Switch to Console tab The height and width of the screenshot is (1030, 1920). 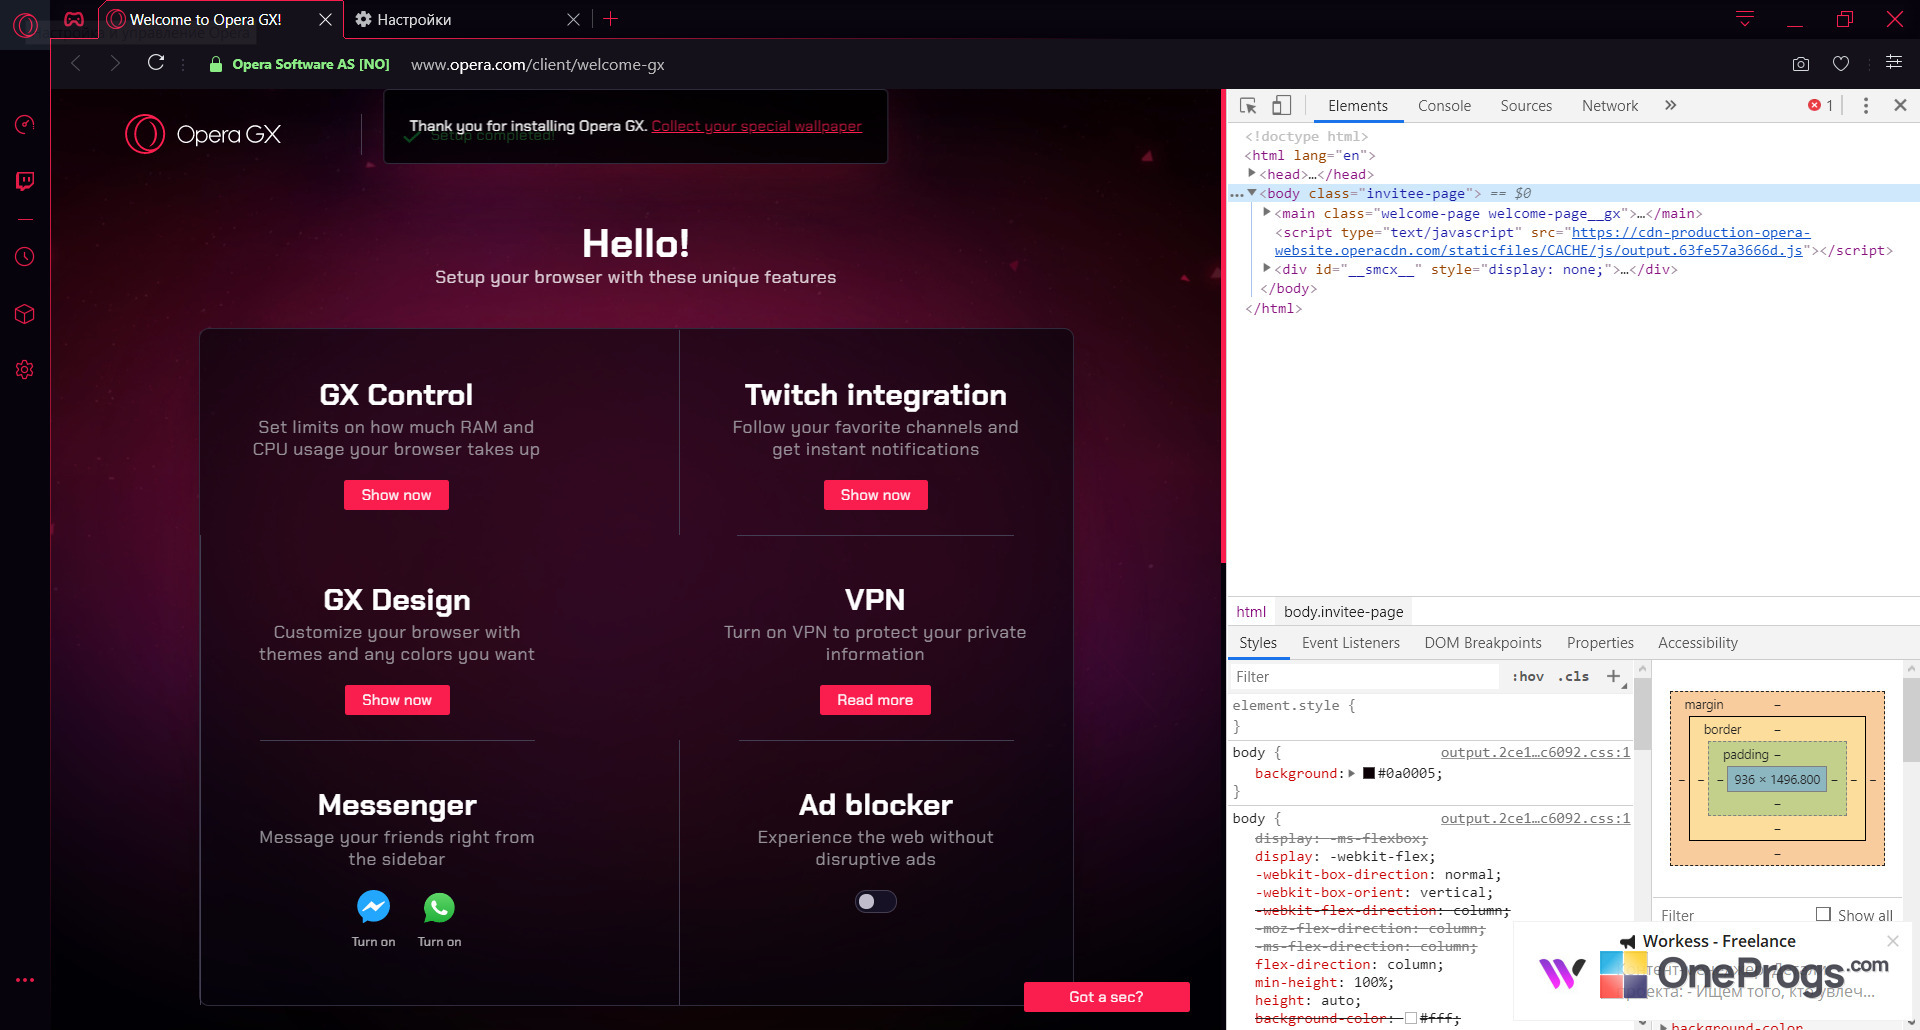1444,106
